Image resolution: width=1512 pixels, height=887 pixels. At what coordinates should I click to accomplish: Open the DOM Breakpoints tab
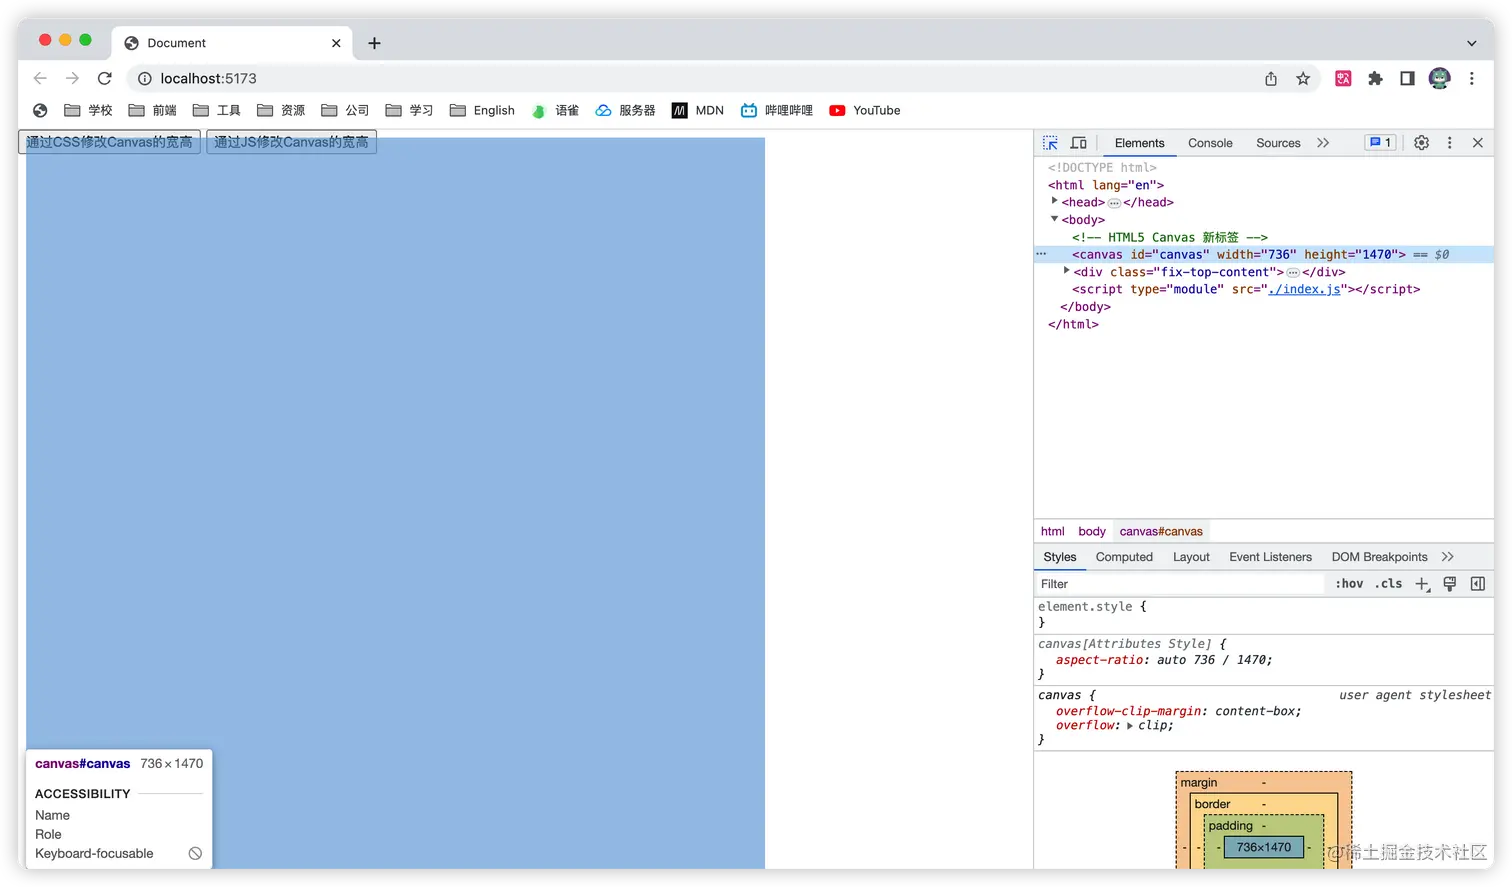click(1379, 557)
